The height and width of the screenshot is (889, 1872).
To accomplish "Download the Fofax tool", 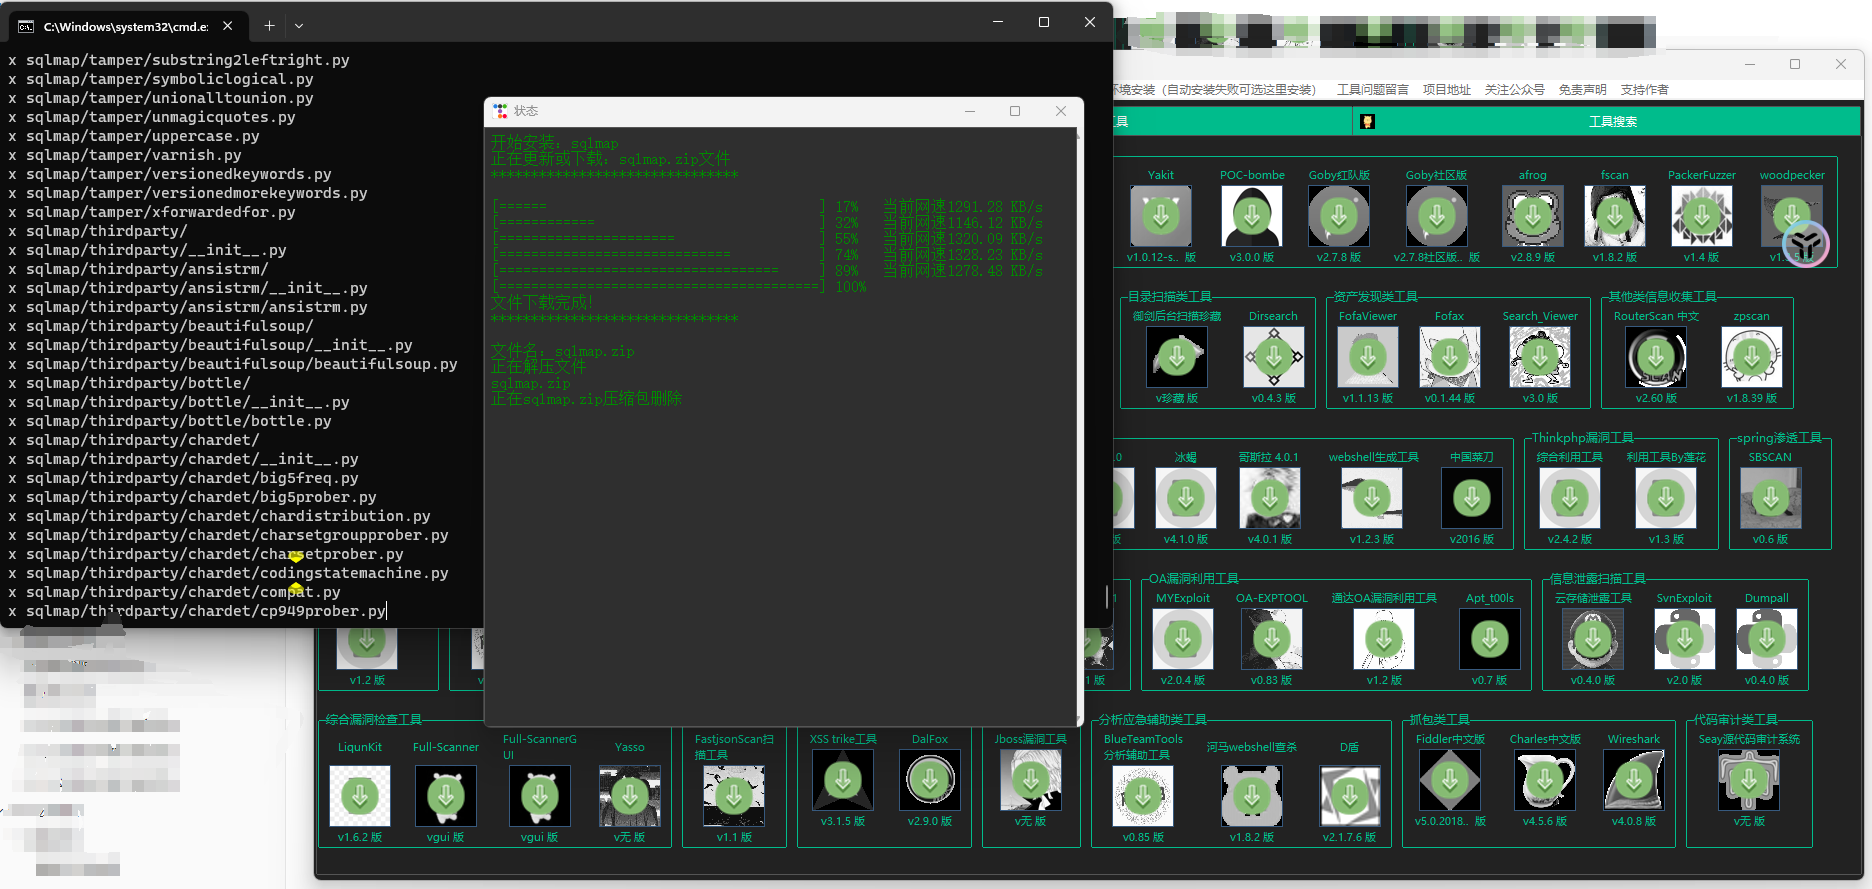I will [x=1450, y=357].
